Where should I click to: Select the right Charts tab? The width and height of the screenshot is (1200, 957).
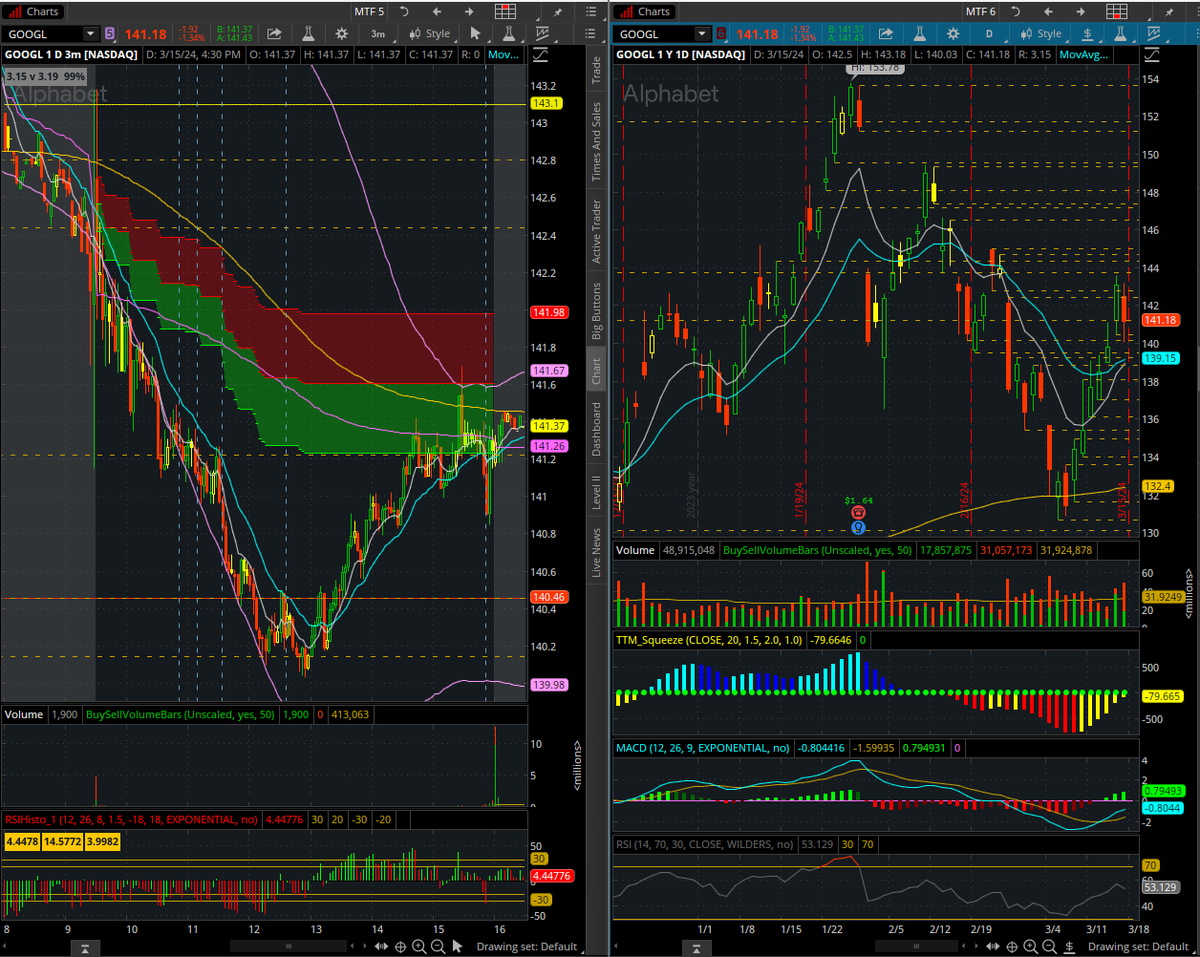point(645,12)
